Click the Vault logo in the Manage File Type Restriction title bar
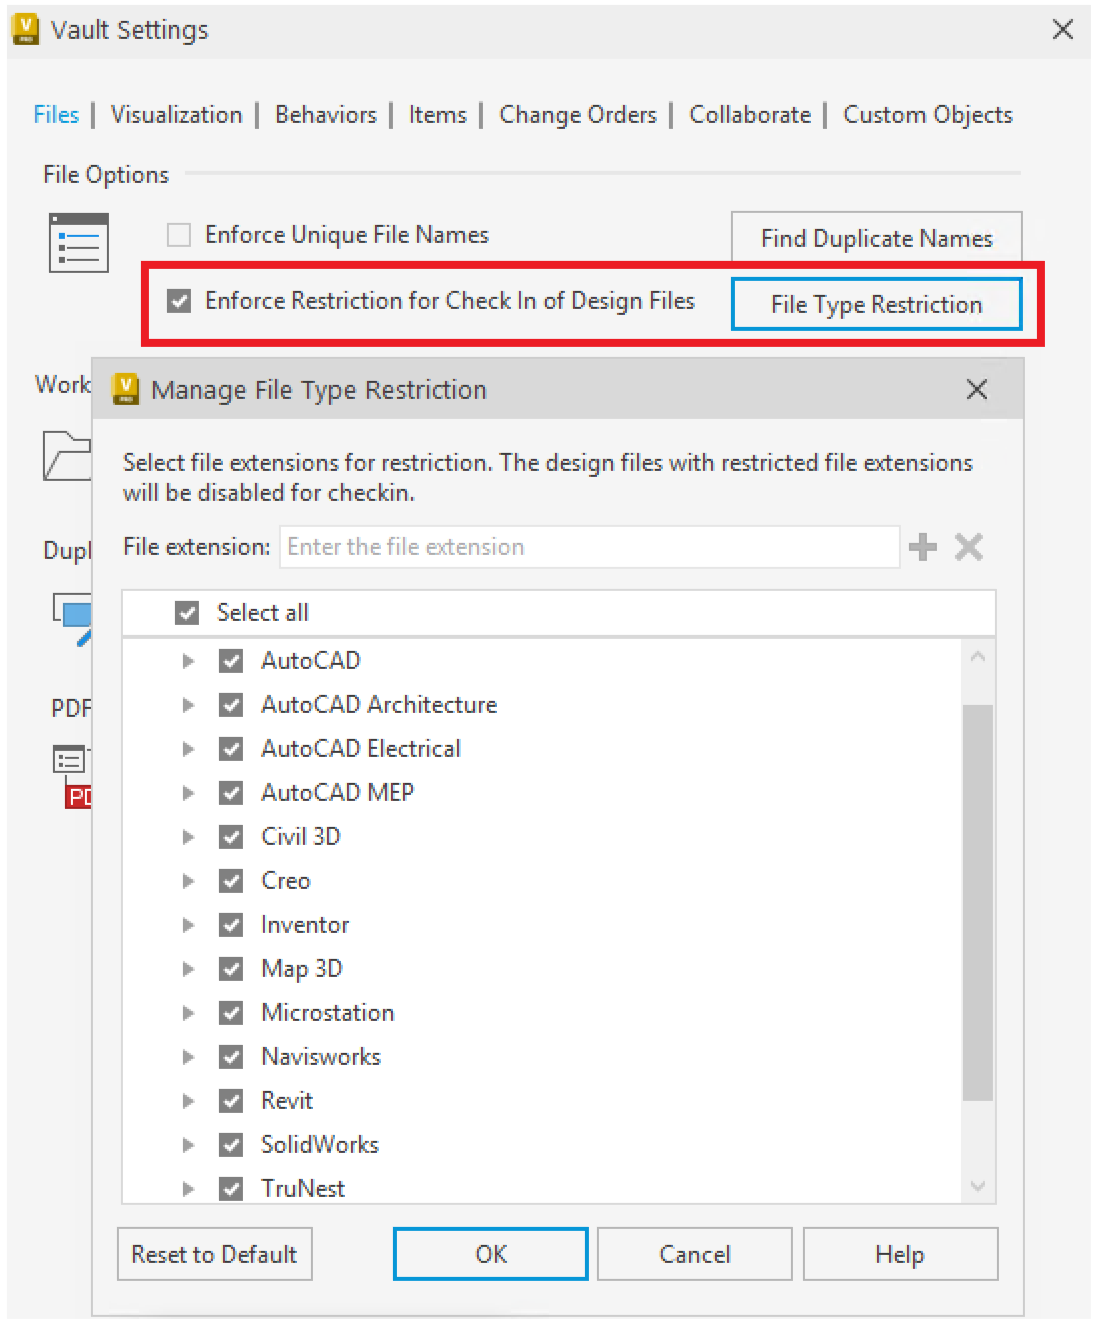Screen dimensions: 1101x1331 124,389
